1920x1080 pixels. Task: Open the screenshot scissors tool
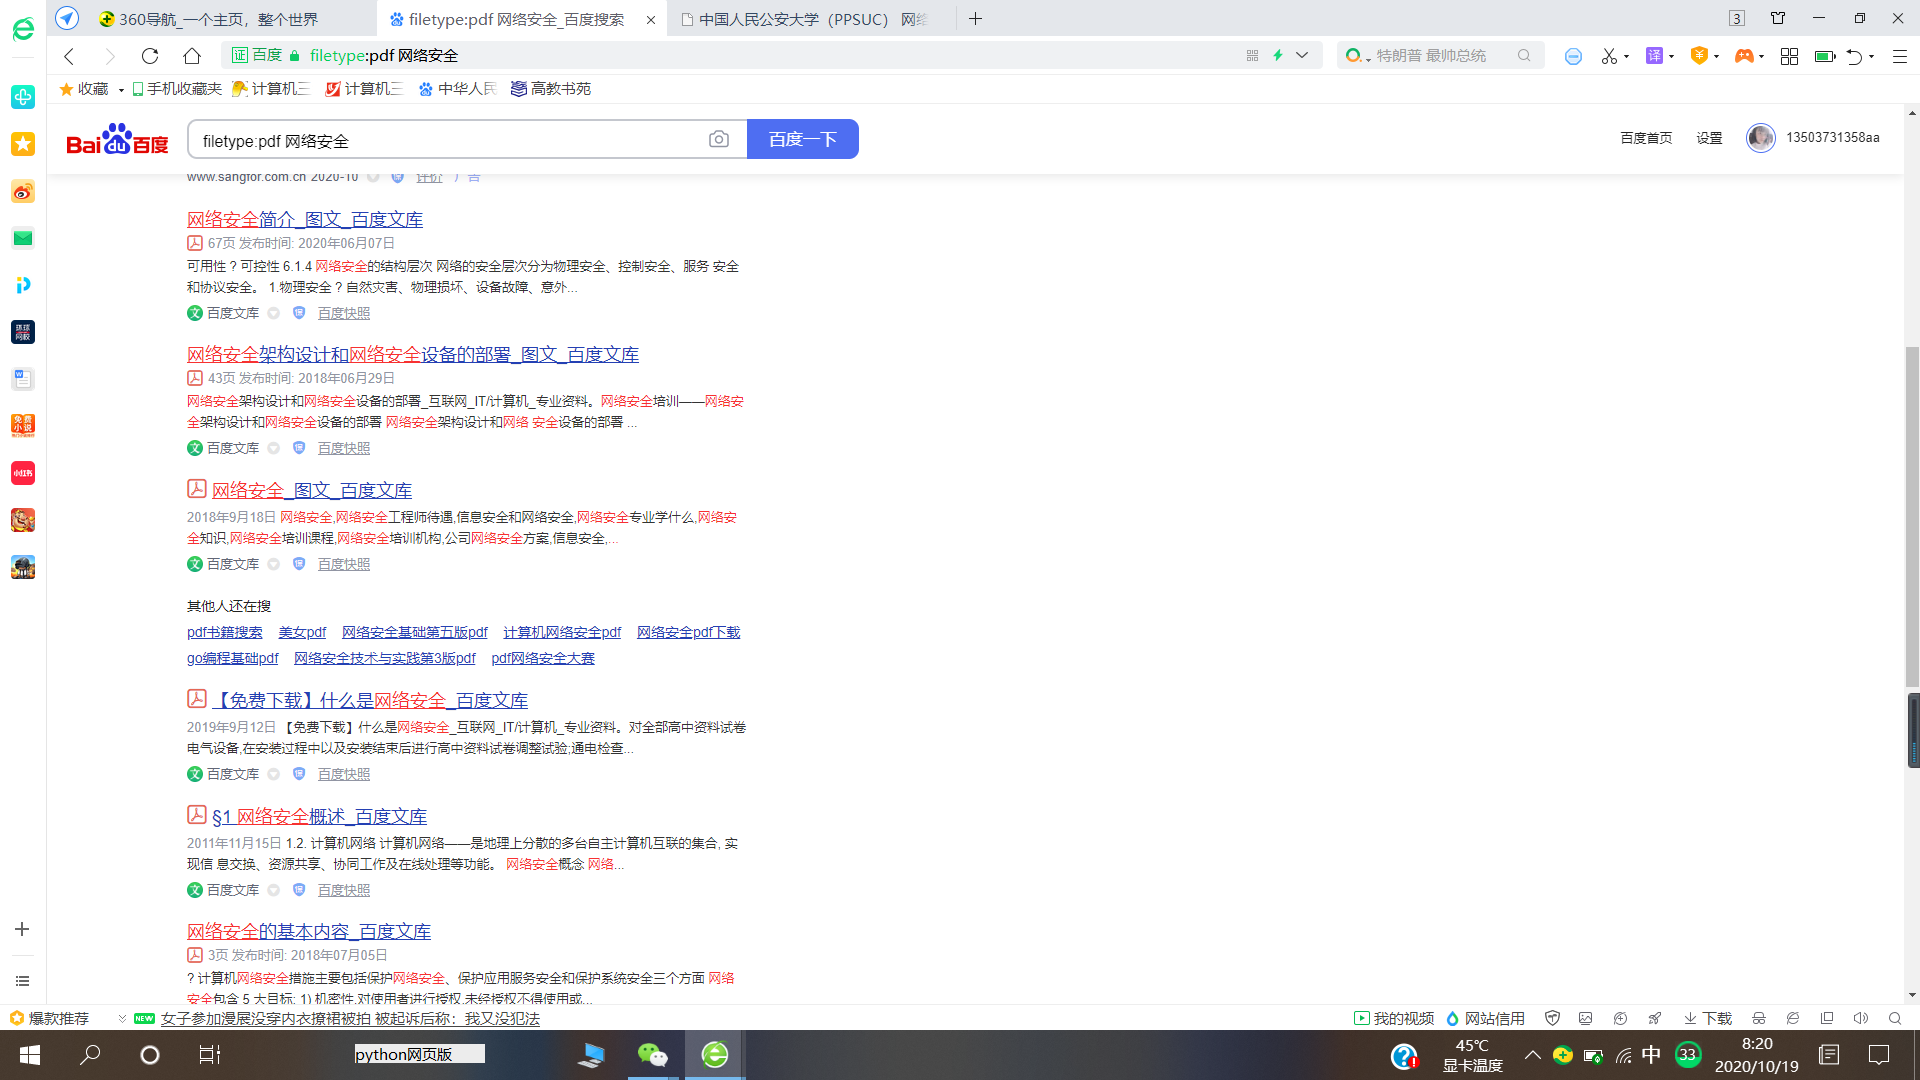tap(1608, 56)
